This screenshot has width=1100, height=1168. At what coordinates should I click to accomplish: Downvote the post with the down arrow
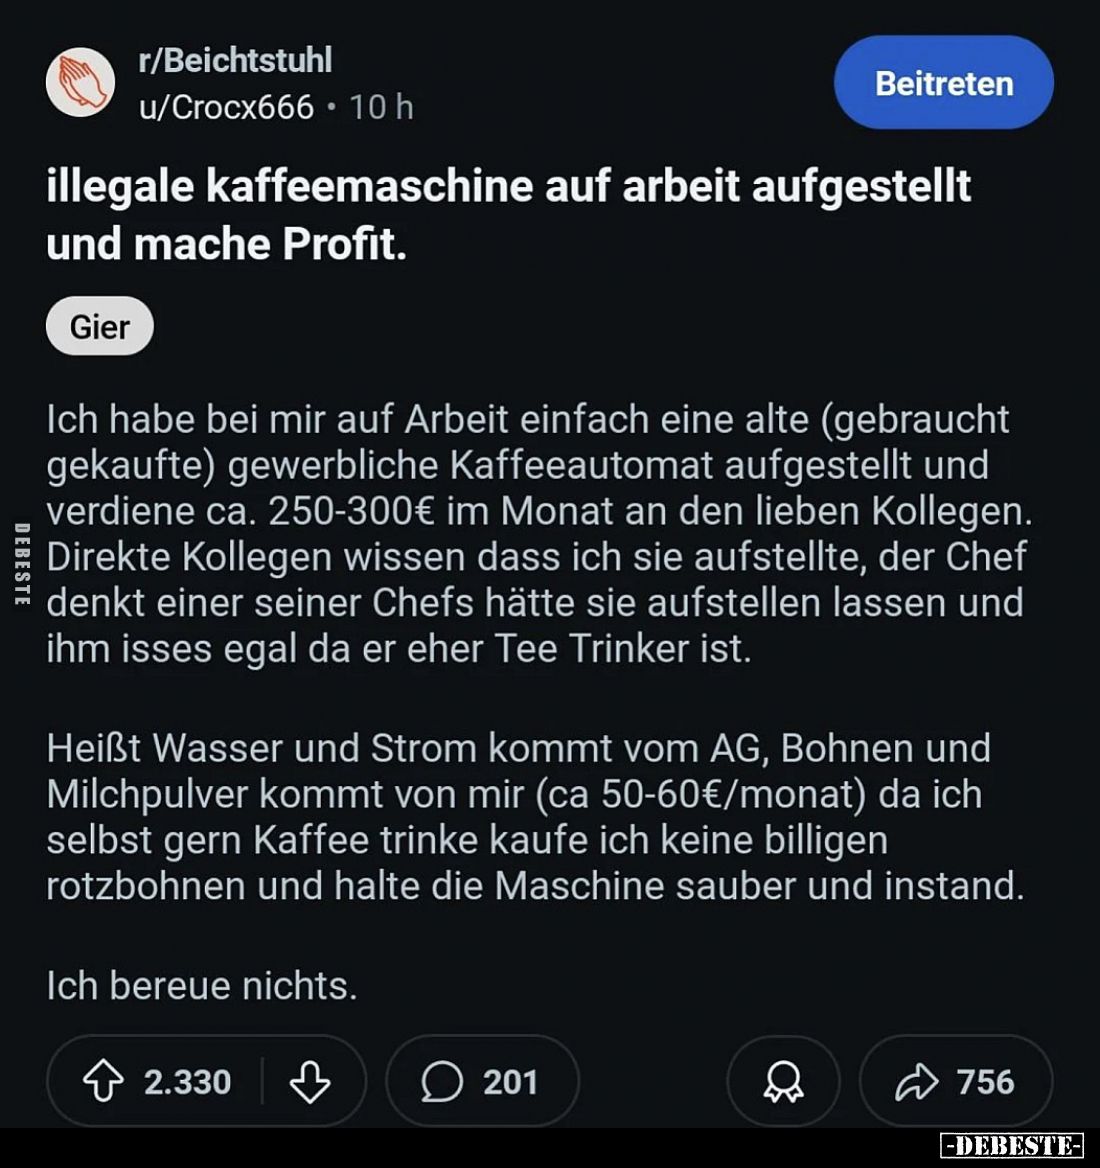(x=310, y=1082)
